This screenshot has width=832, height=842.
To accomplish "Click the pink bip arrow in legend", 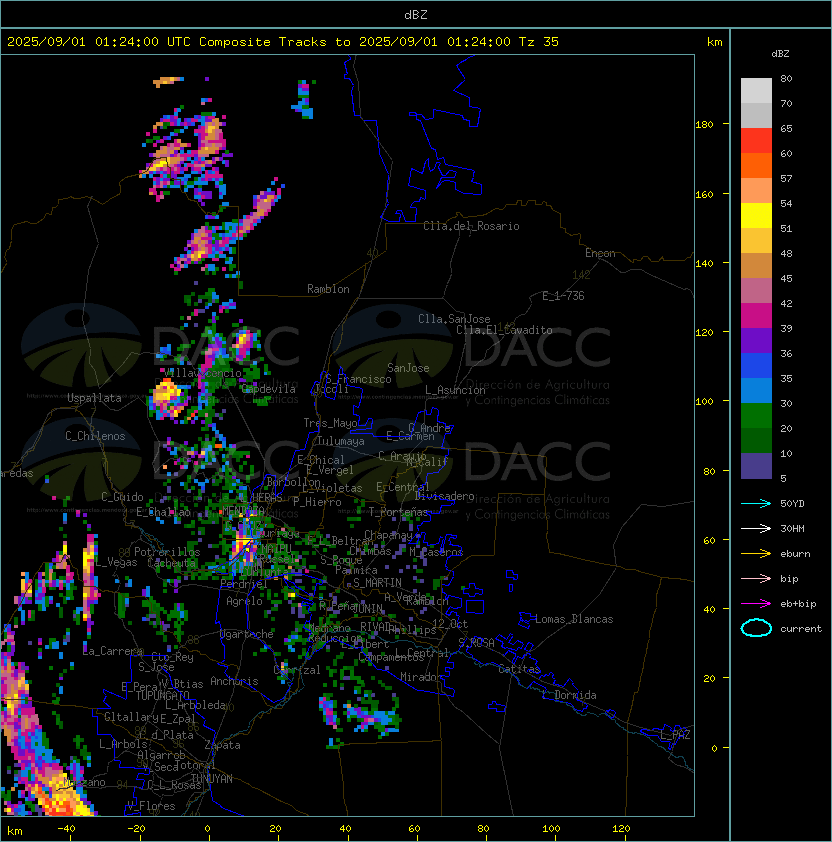I will coord(756,578).
